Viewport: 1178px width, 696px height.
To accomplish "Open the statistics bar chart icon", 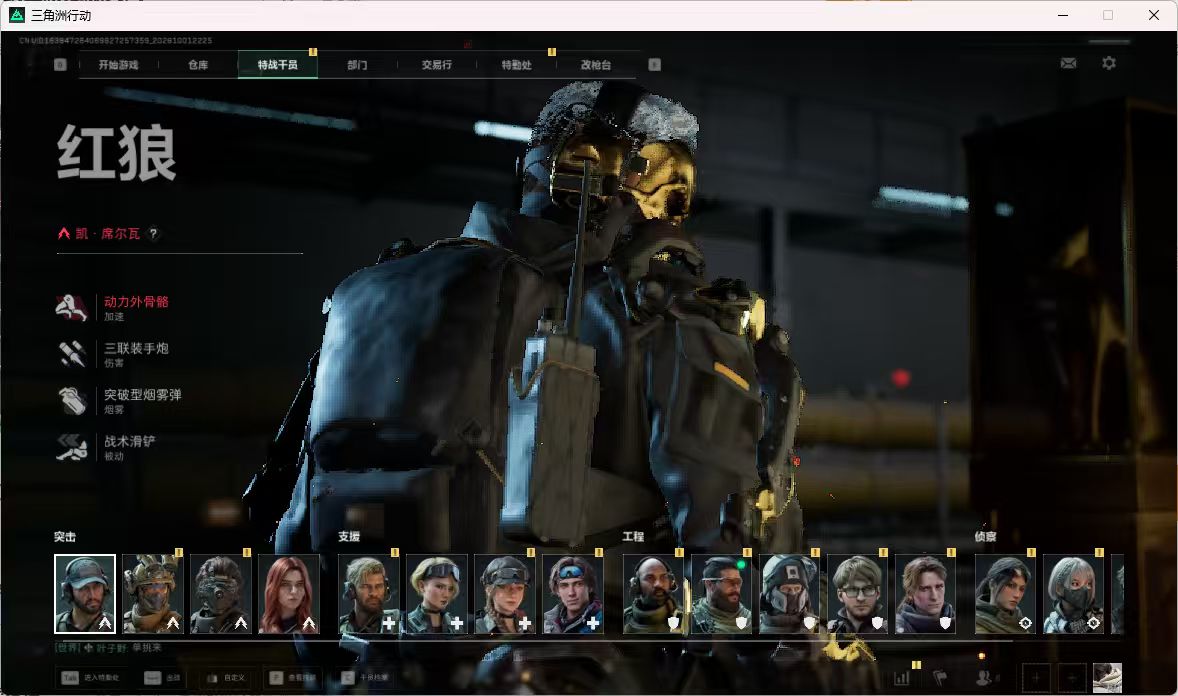I will click(x=902, y=678).
